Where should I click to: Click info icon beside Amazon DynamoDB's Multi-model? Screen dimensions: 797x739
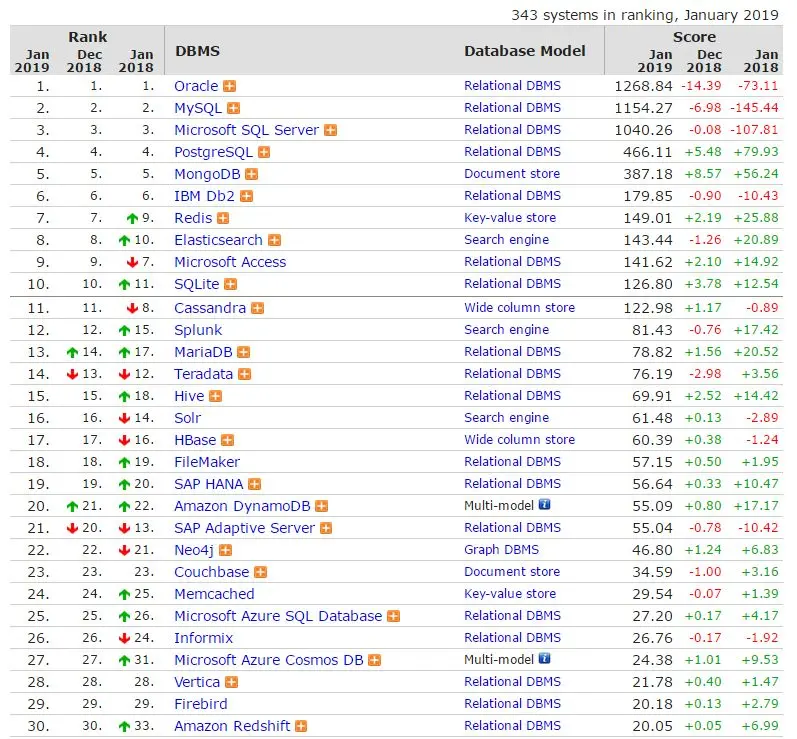pyautogui.click(x=544, y=505)
